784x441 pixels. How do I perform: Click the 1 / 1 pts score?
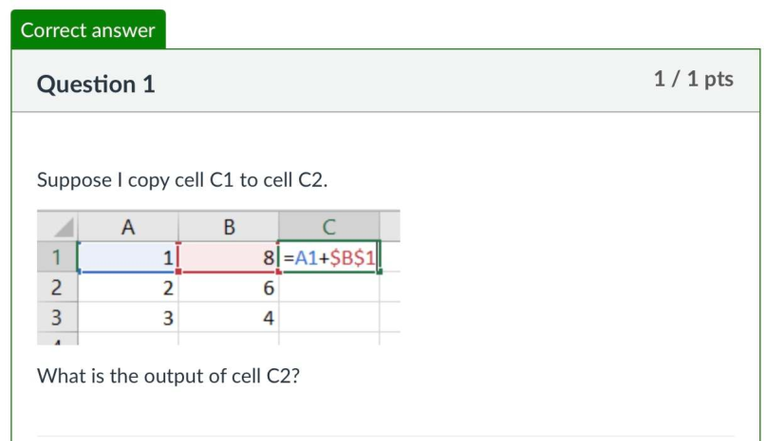click(693, 79)
